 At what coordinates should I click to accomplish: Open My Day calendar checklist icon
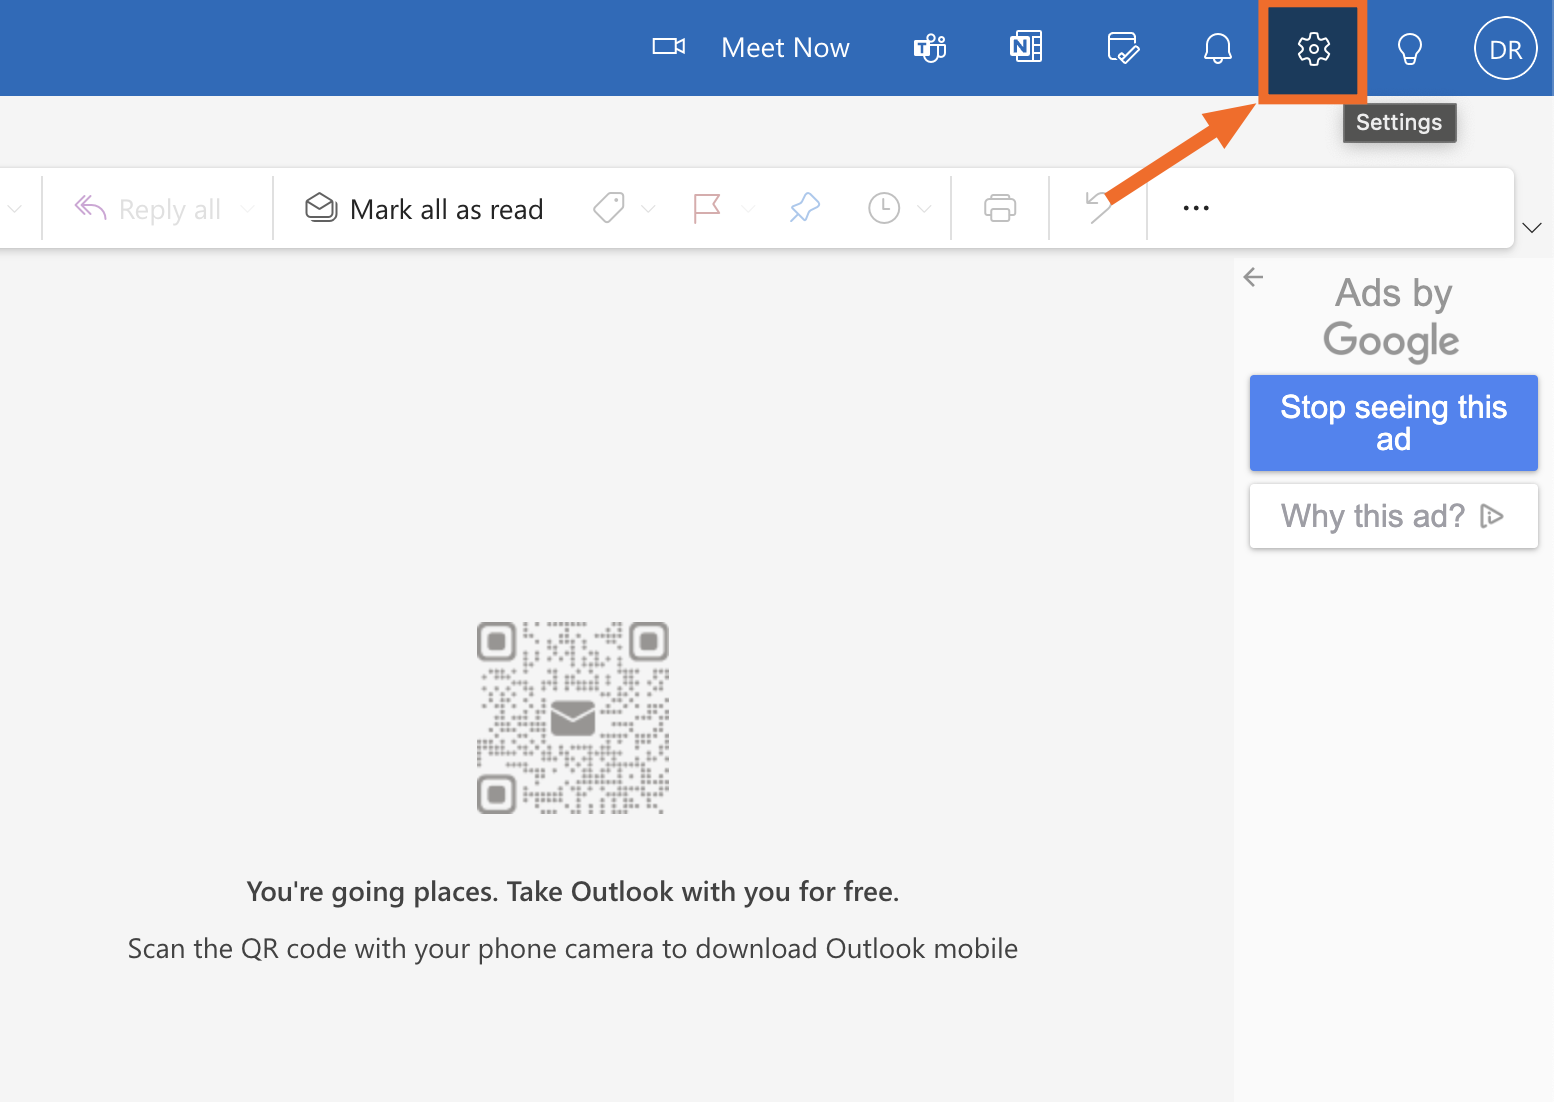pyautogui.click(x=1122, y=48)
